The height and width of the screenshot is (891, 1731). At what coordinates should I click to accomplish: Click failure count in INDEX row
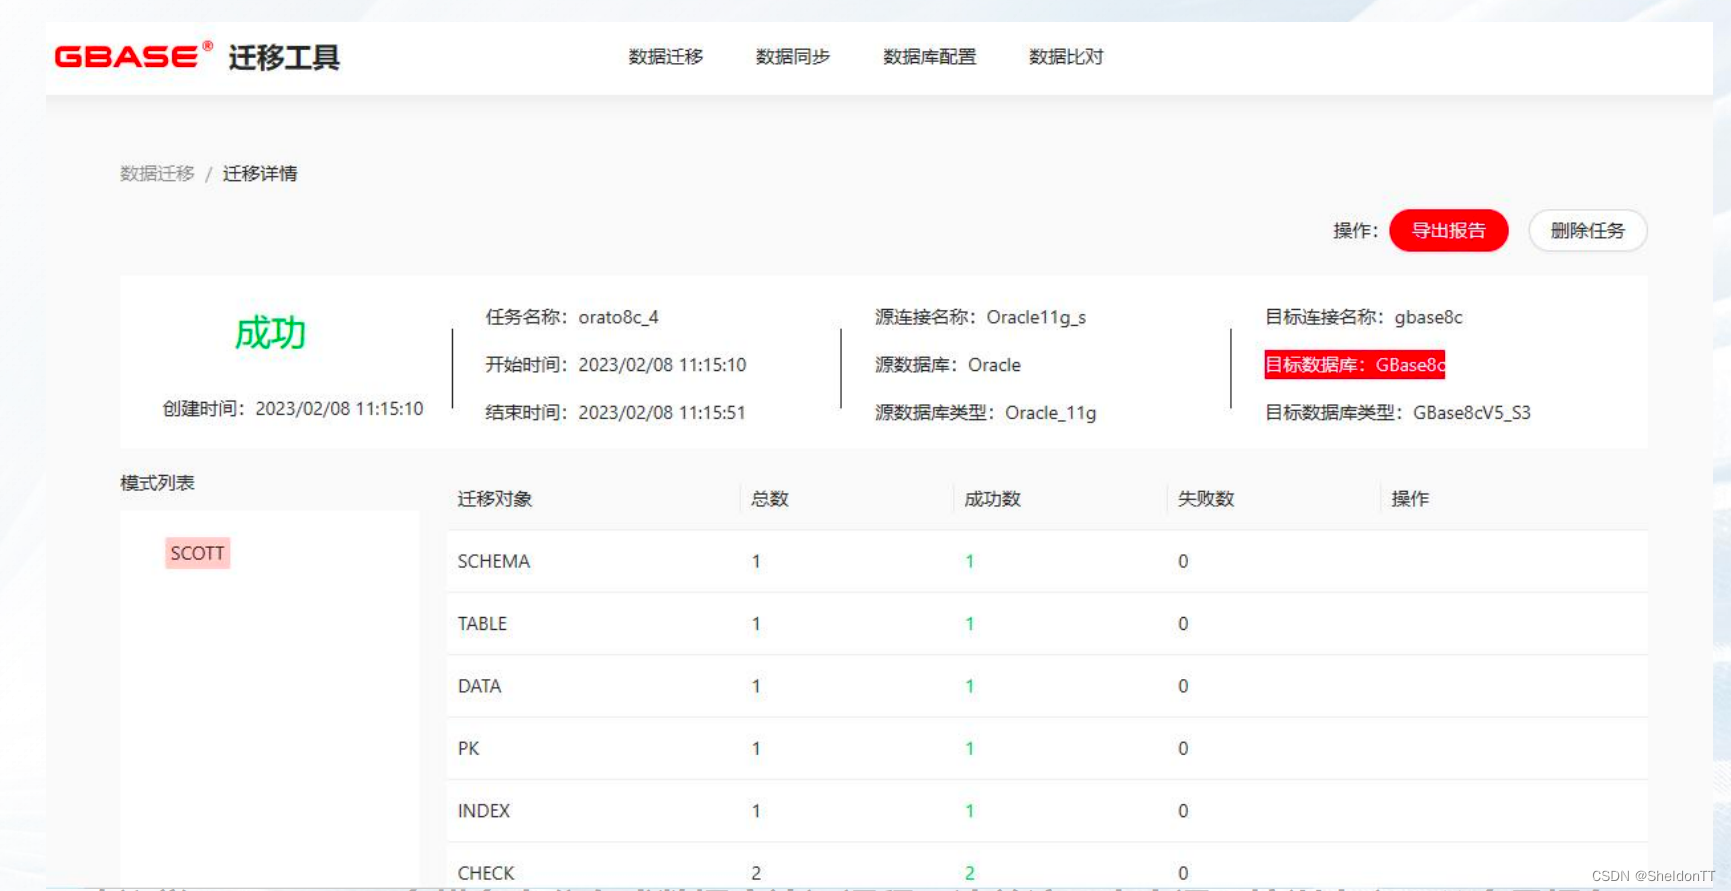tap(1183, 811)
